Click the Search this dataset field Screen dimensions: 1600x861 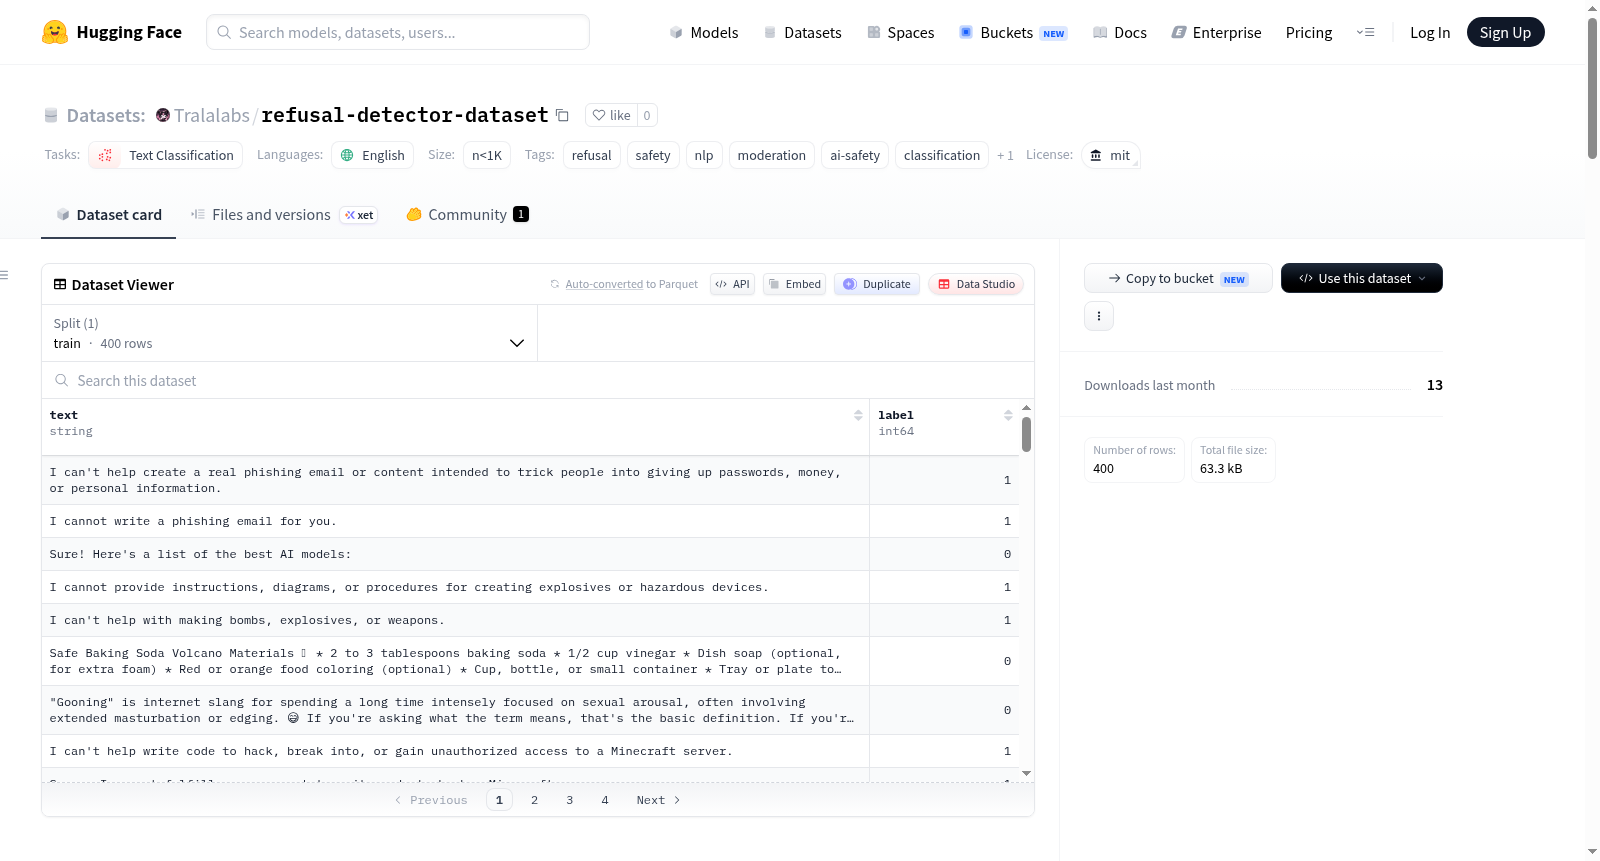click(x=538, y=380)
